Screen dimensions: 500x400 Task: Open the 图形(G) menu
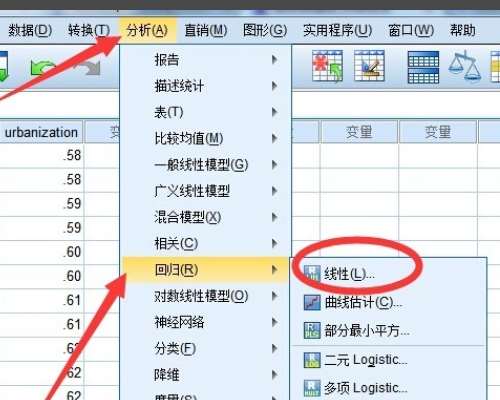coord(265,30)
